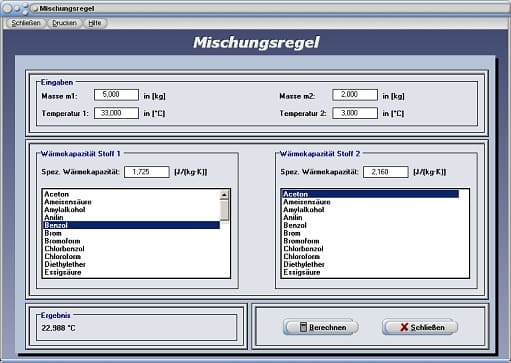The width and height of the screenshot is (511, 363).
Task: Click the Stoff 1 list scrollbar thumb
Action: (x=224, y=210)
